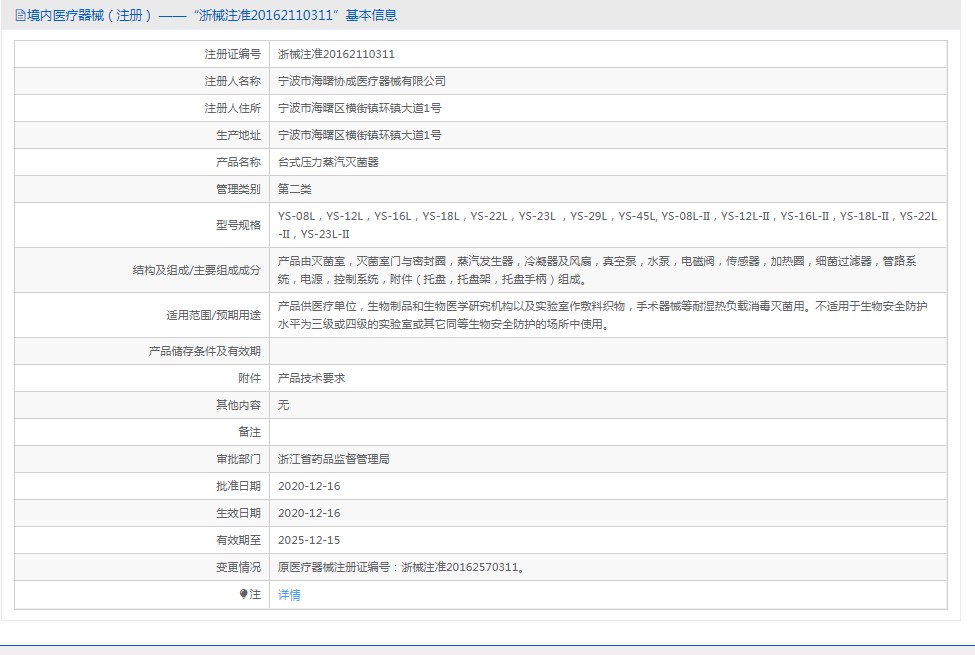
Task: Click the 注册人名称 label
Action: tap(233, 81)
